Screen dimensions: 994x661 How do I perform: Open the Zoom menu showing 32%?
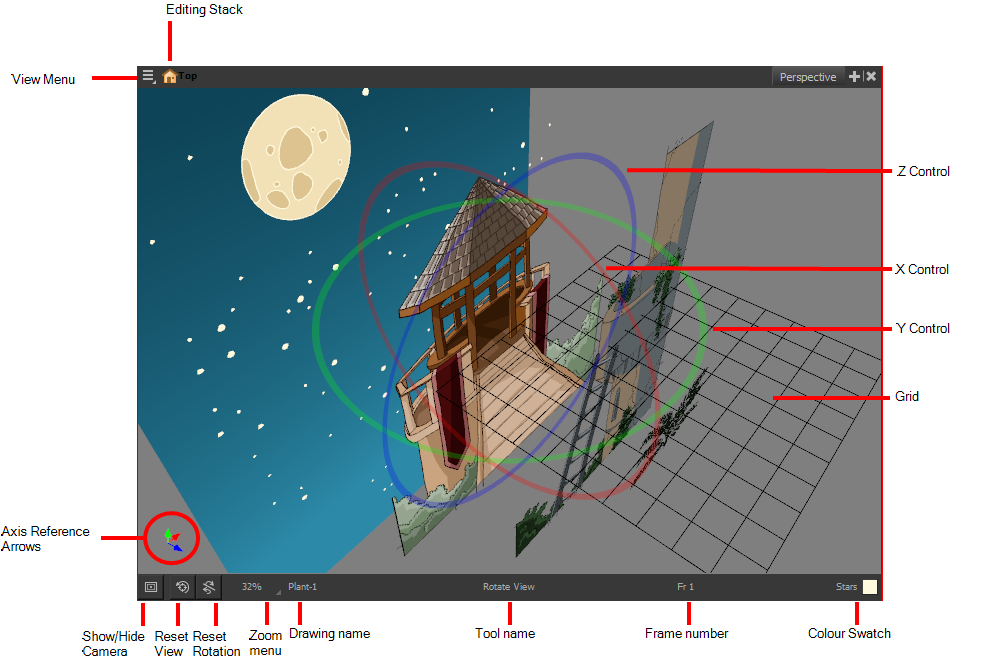click(251, 587)
